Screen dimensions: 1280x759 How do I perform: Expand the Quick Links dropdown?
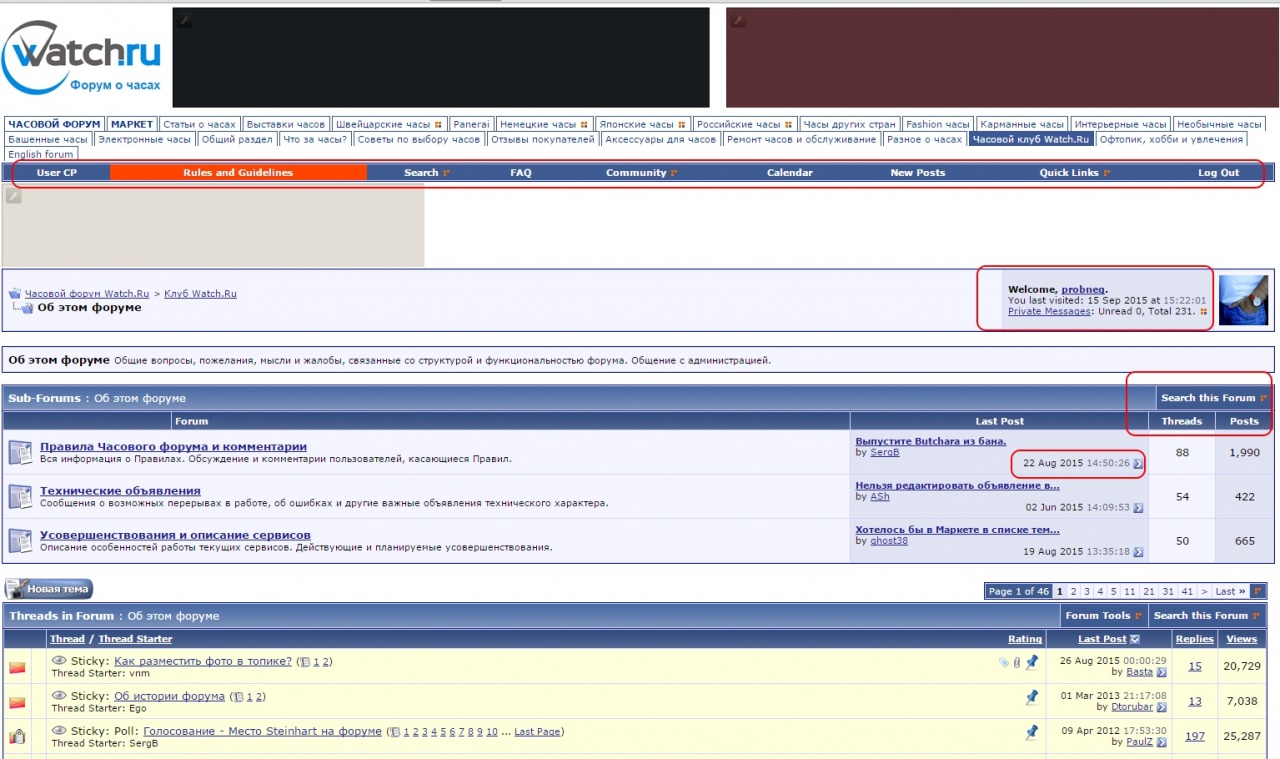point(1074,173)
